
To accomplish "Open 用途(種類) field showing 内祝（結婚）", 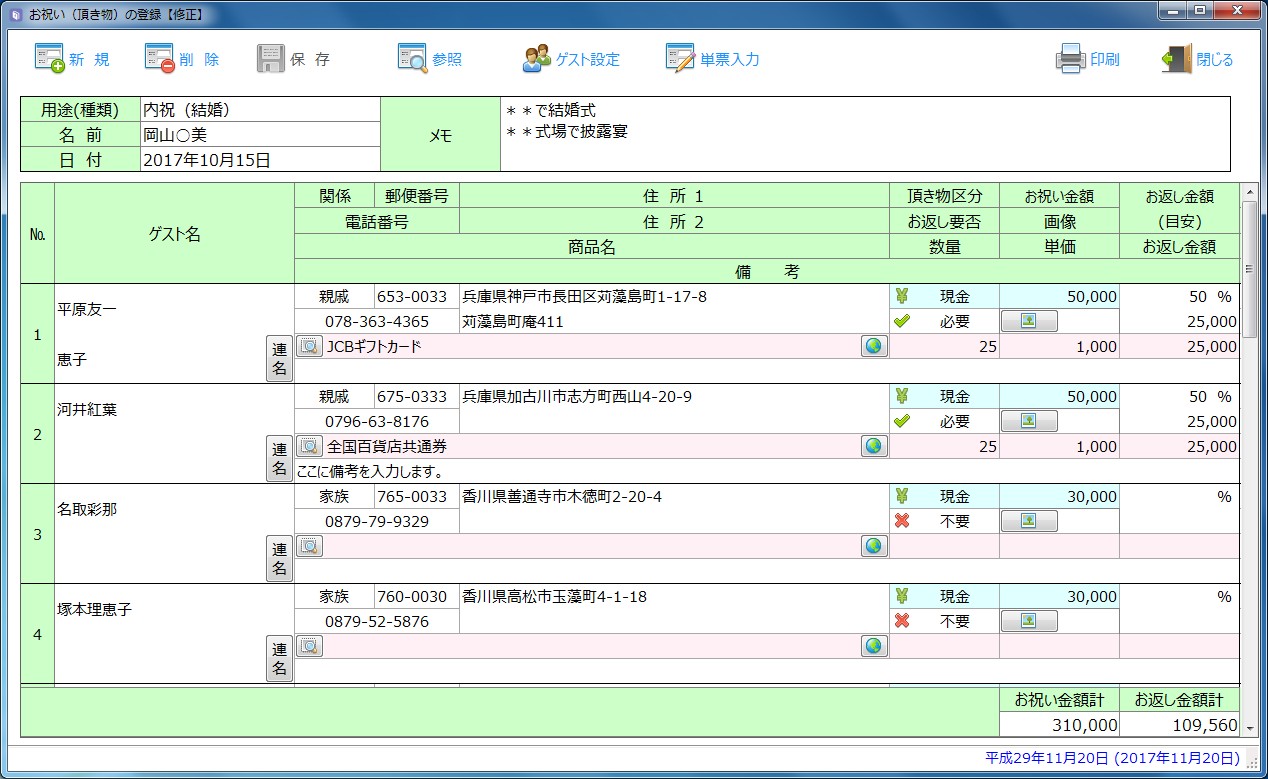I will click(x=260, y=109).
